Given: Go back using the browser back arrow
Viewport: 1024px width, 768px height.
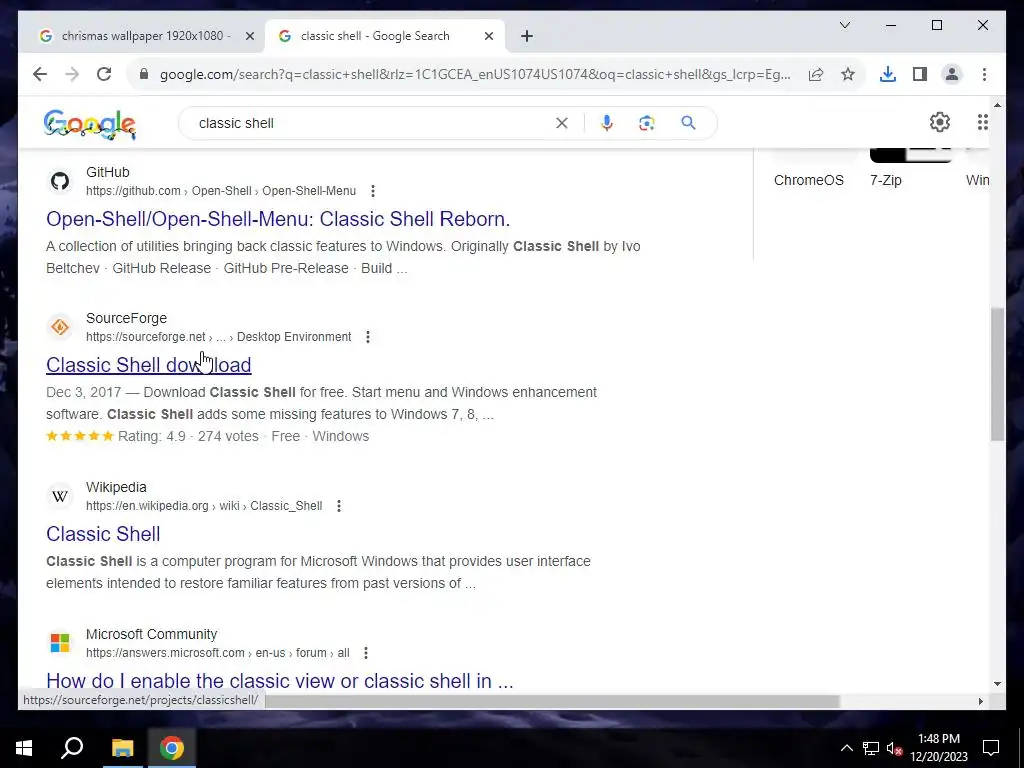Looking at the screenshot, I should (x=40, y=74).
